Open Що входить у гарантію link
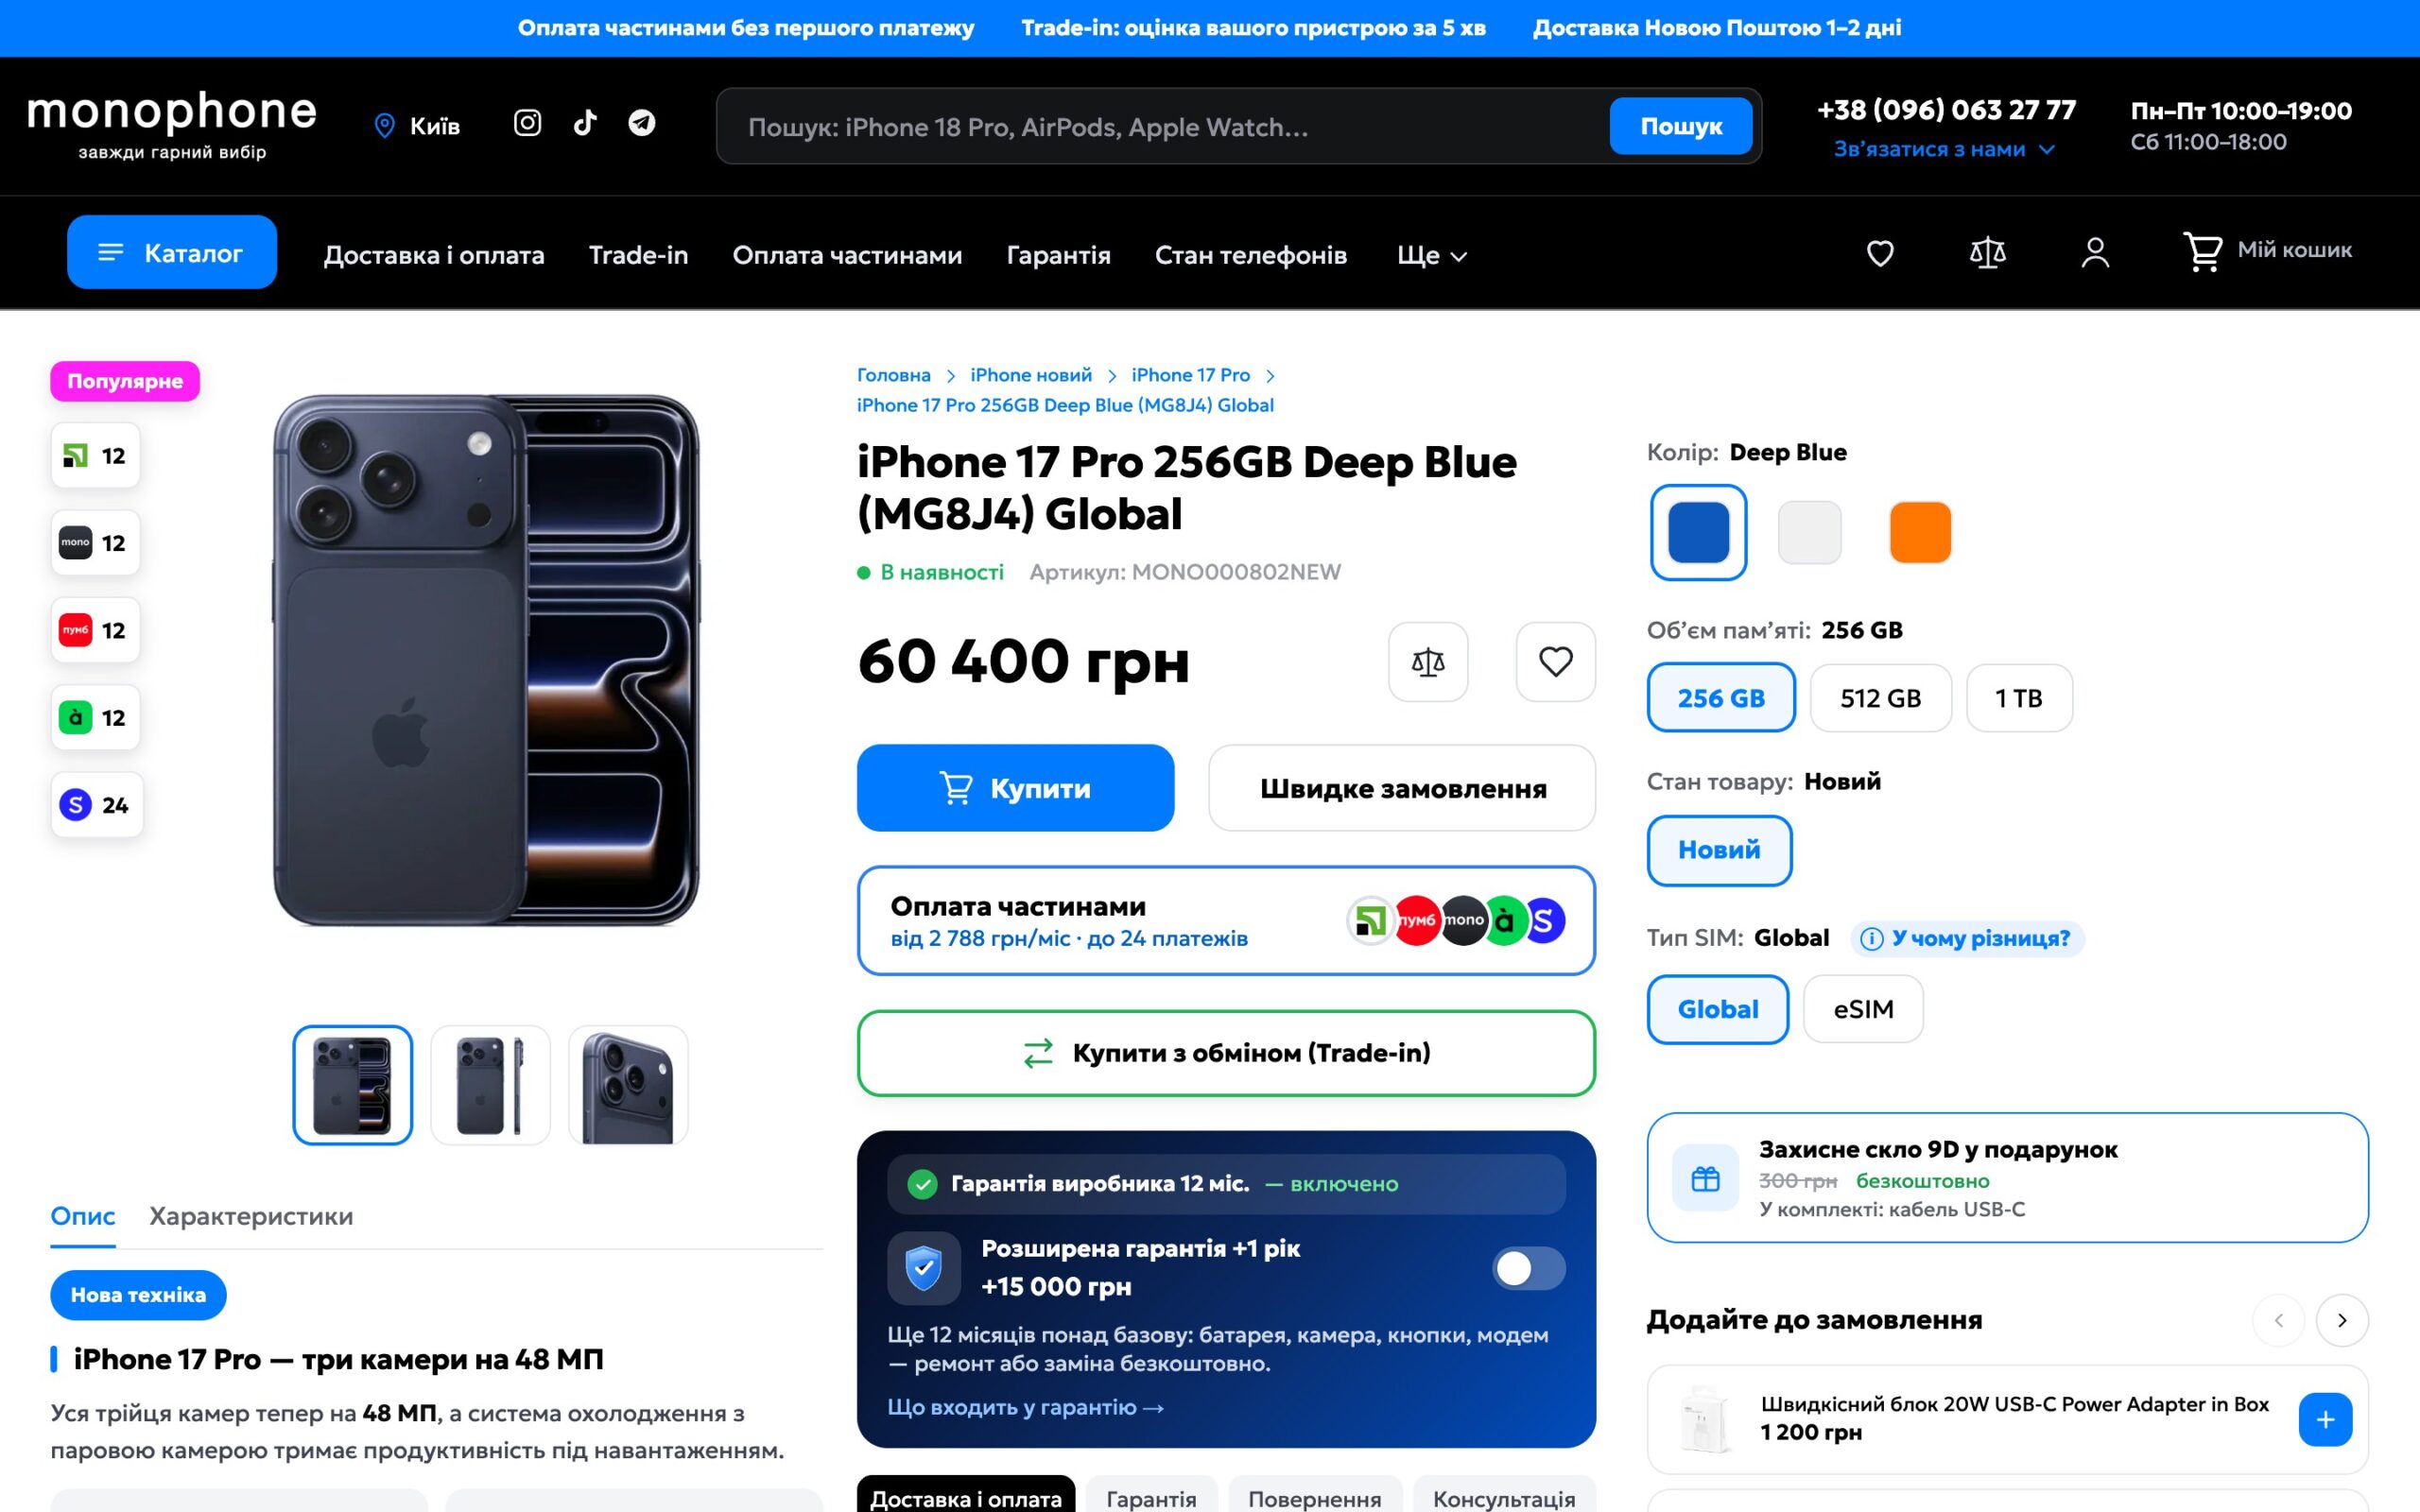This screenshot has height=1512, width=2420. [1026, 1407]
